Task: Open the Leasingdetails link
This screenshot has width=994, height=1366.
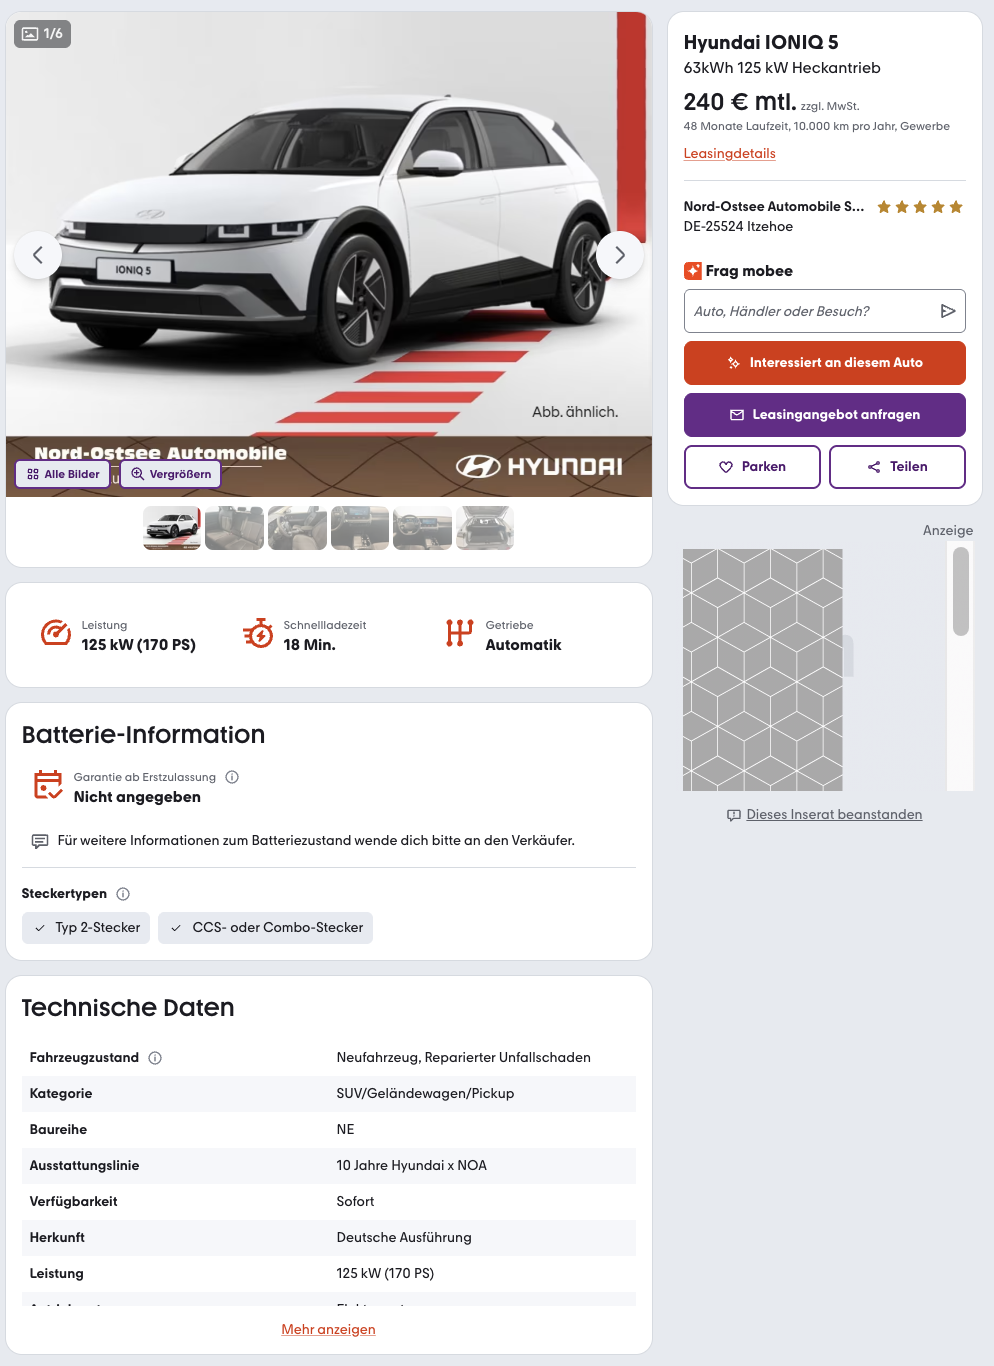Action: 729,153
